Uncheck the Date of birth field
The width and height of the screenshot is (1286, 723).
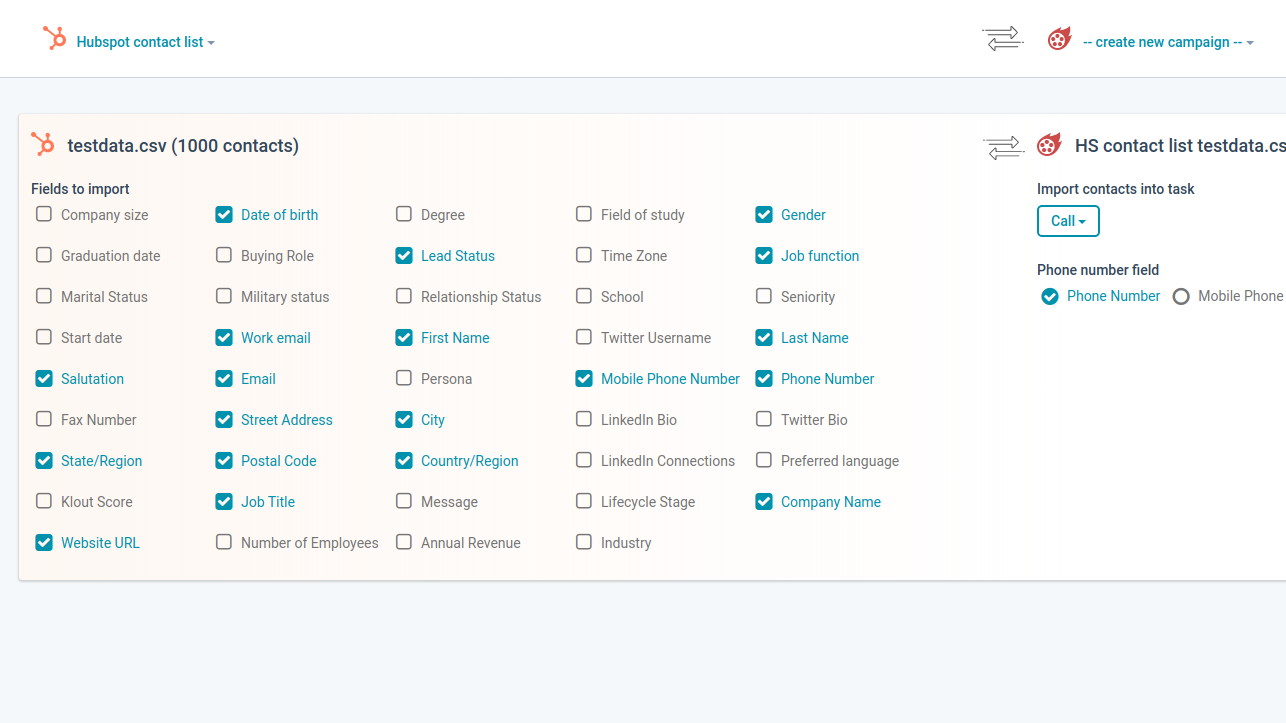224,214
